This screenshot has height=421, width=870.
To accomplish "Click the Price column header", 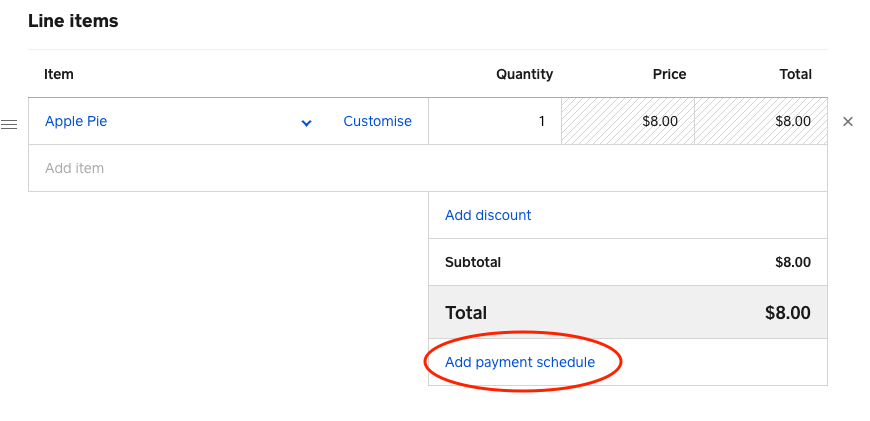I will tap(669, 74).
